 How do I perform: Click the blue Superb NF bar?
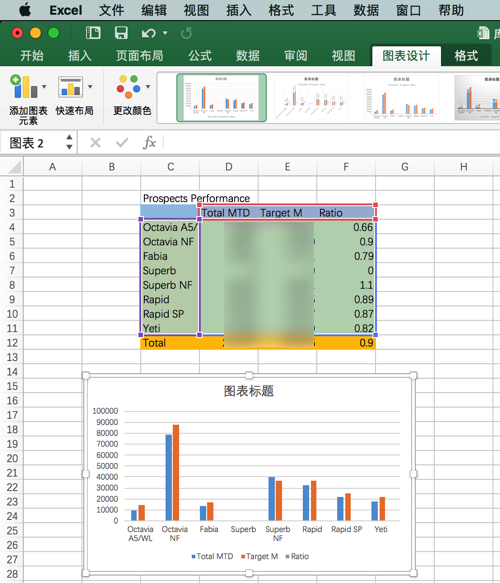pyautogui.click(x=272, y=499)
